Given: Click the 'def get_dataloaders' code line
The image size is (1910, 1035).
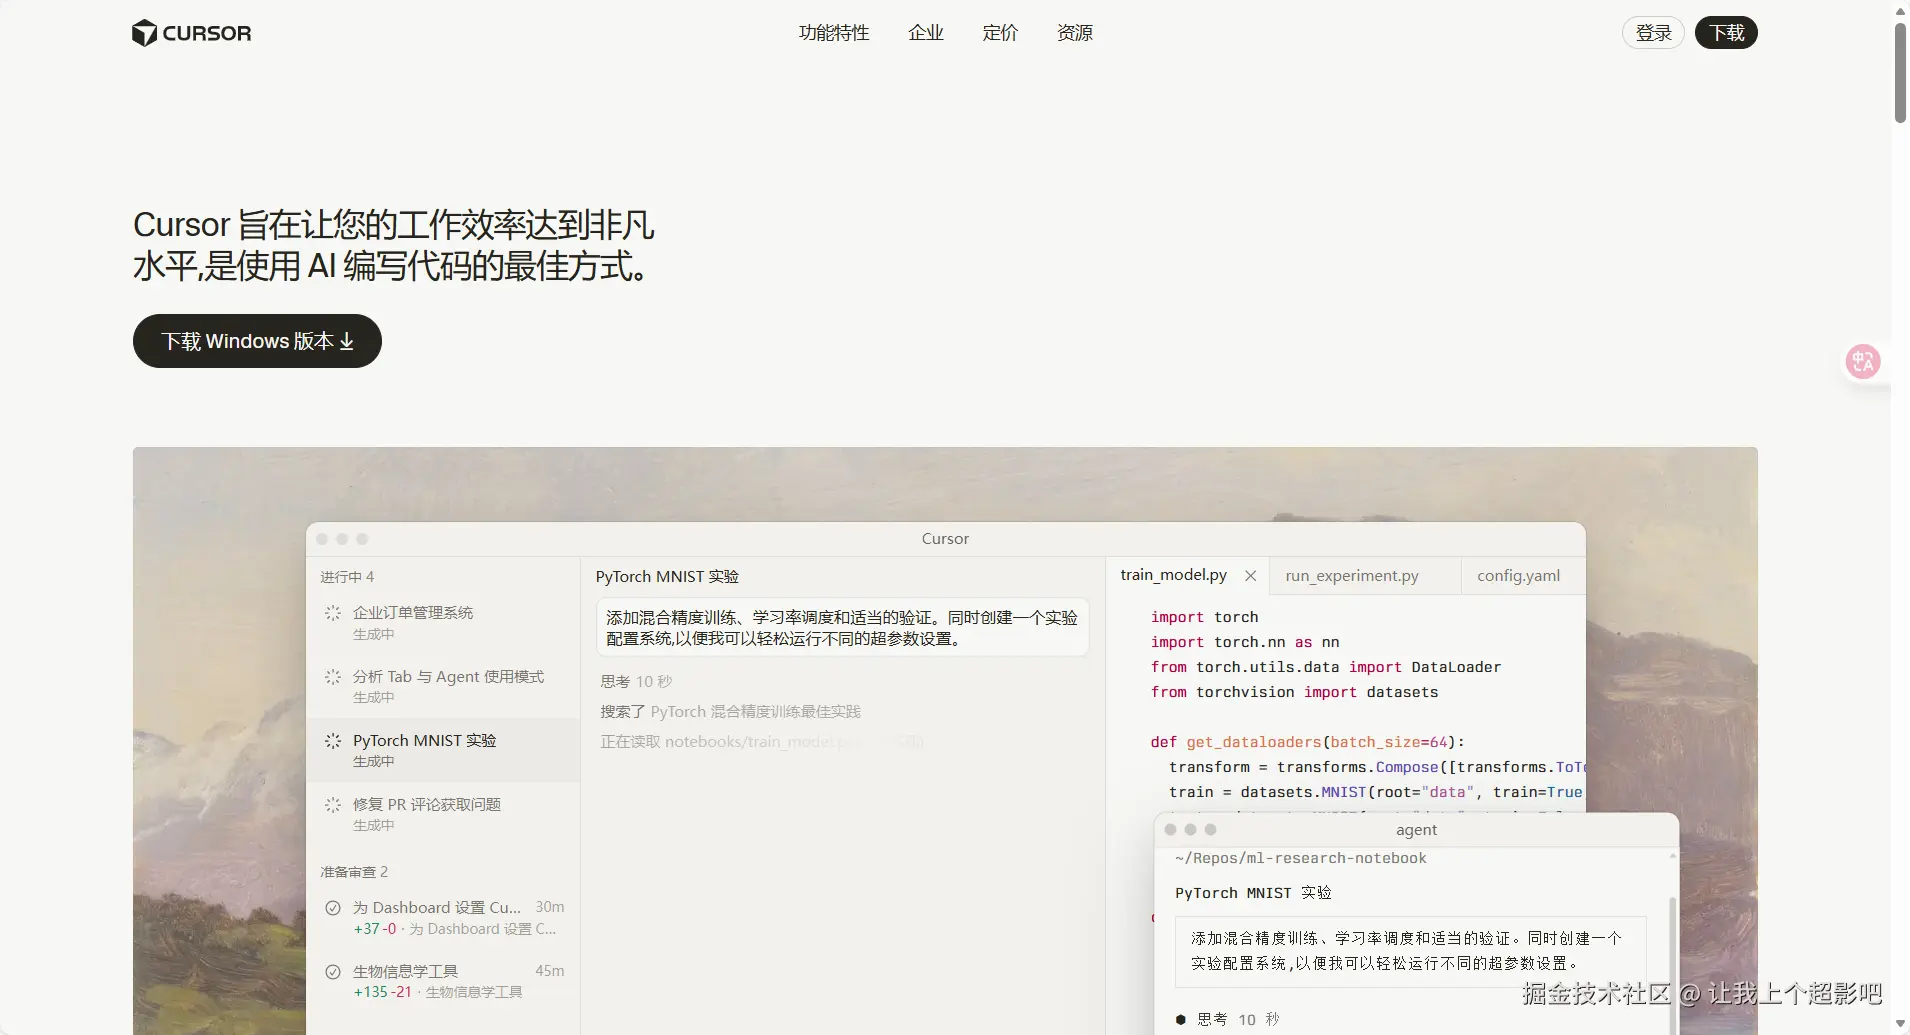Looking at the screenshot, I should tap(1307, 742).
